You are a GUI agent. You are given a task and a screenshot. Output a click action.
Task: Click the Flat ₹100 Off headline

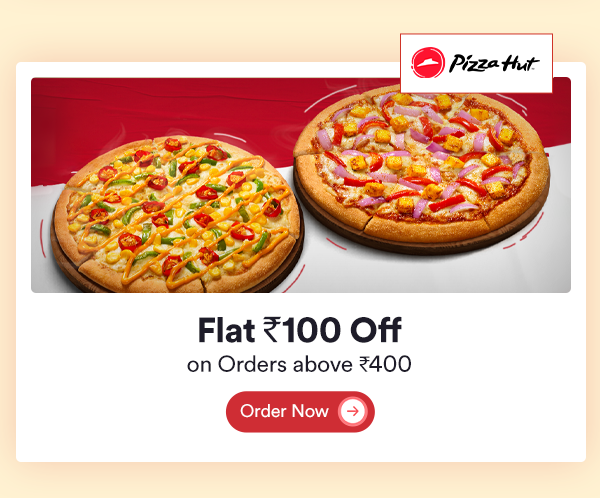tap(300, 330)
